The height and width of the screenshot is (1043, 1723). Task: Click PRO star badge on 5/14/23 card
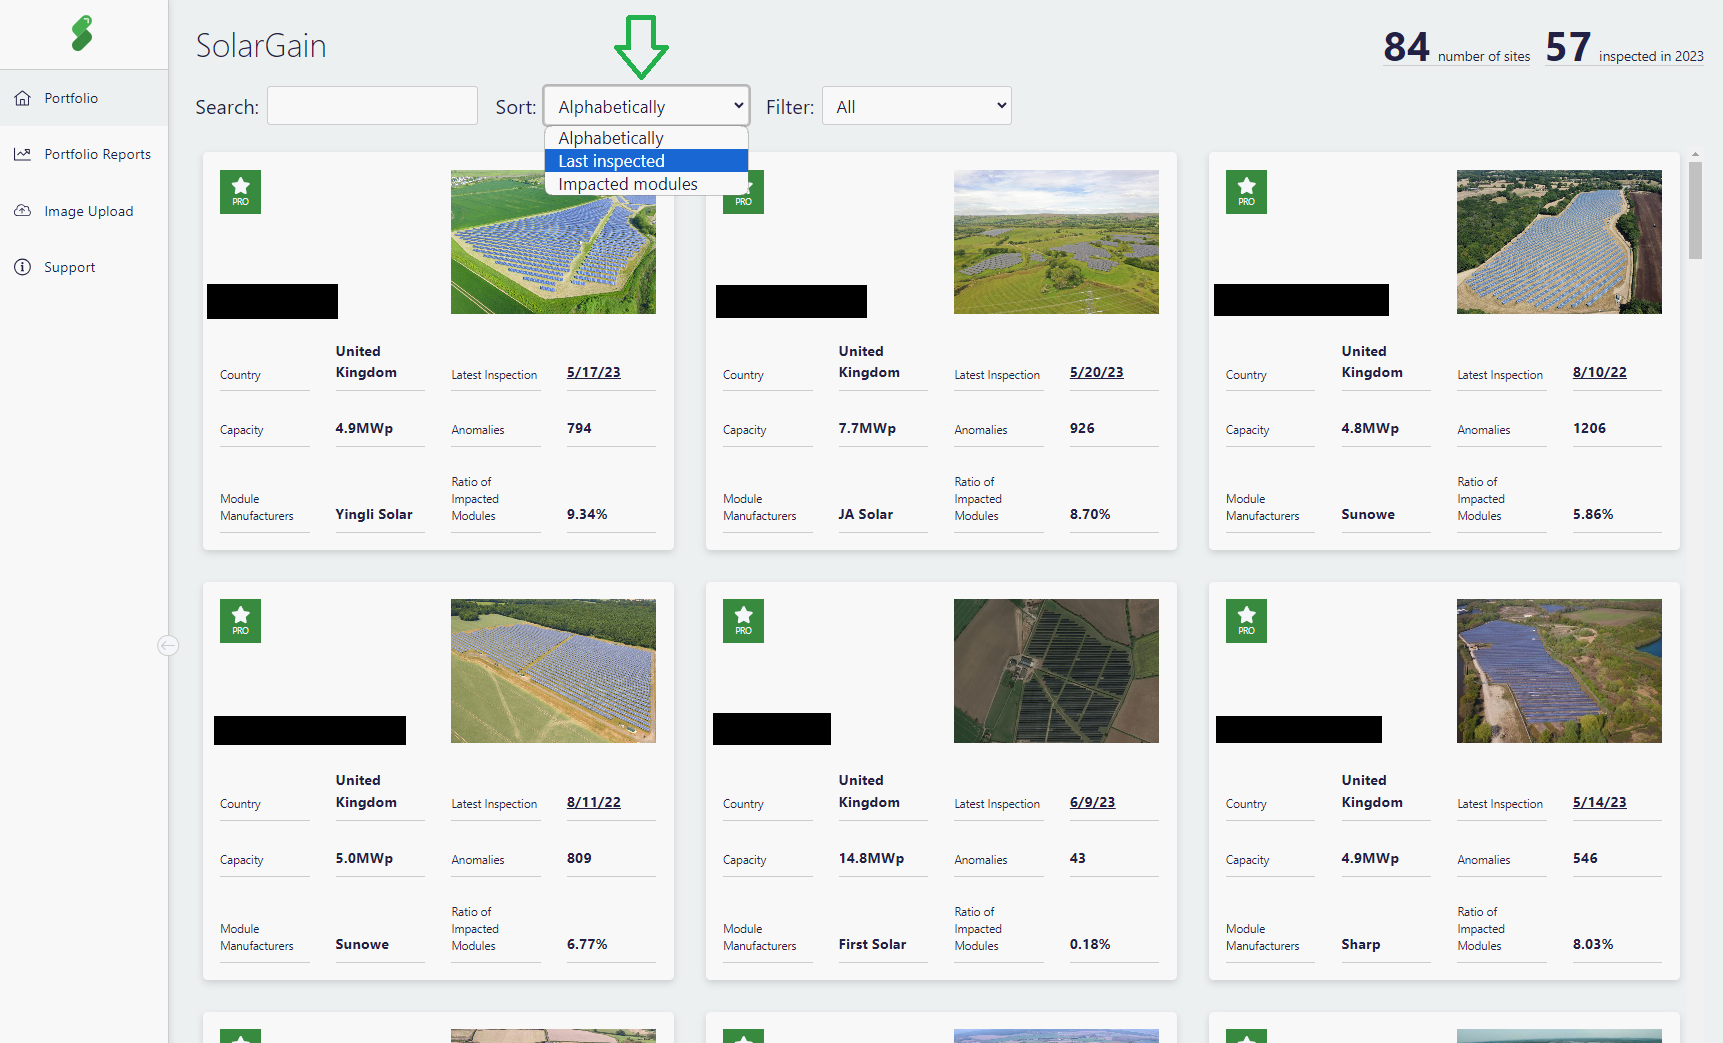point(1246,621)
